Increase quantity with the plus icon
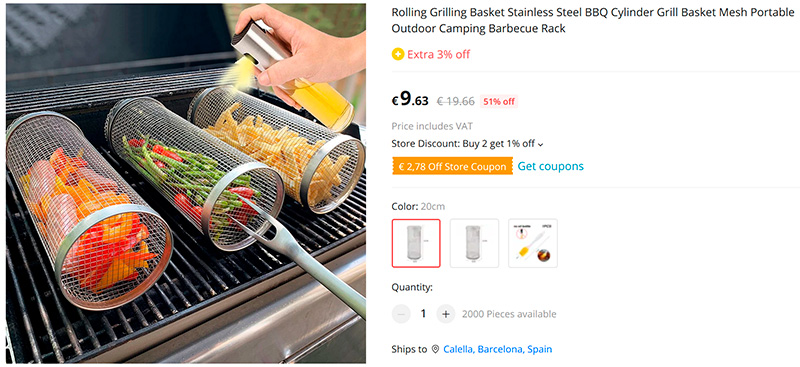The width and height of the screenshot is (800, 367). (445, 314)
